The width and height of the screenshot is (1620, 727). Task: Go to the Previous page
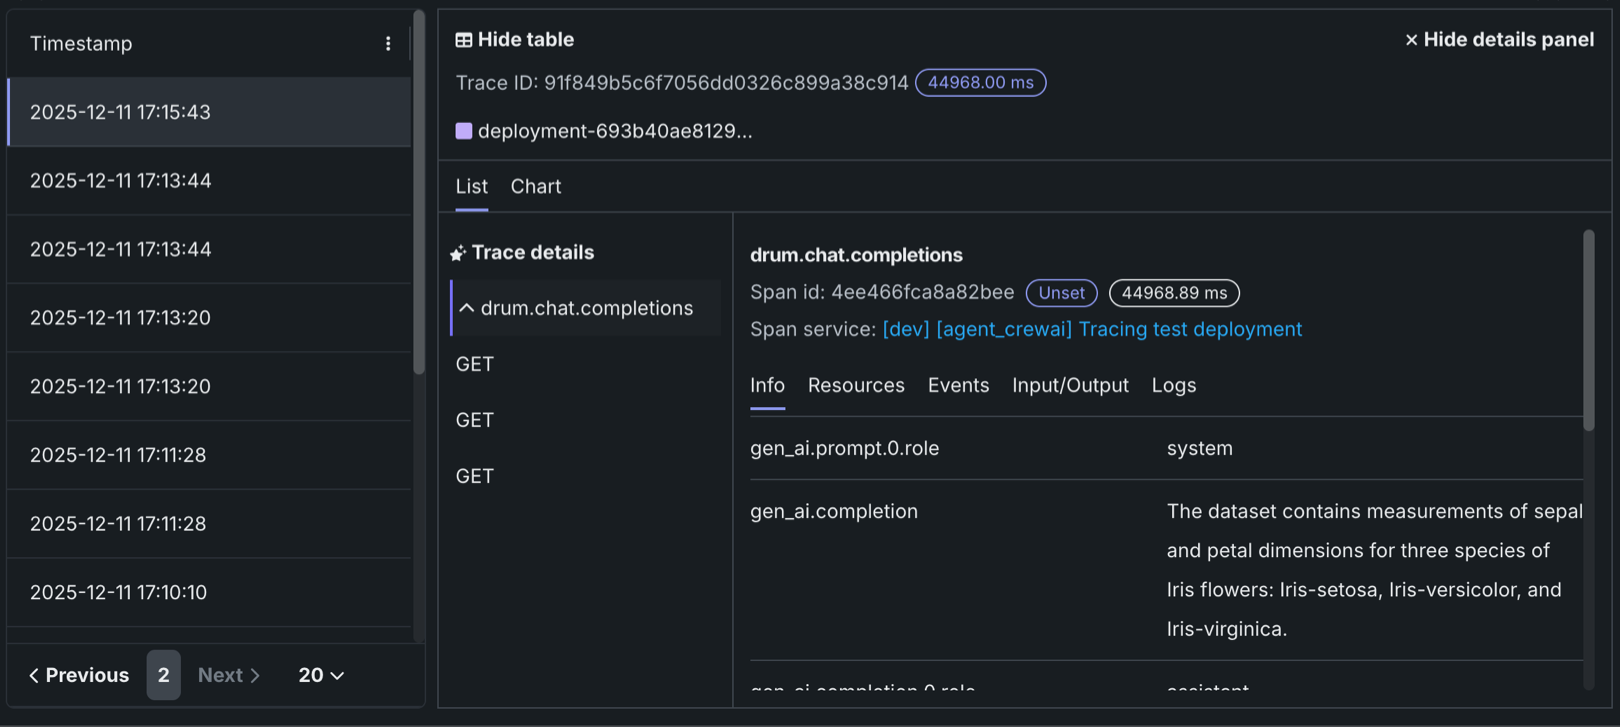point(79,675)
